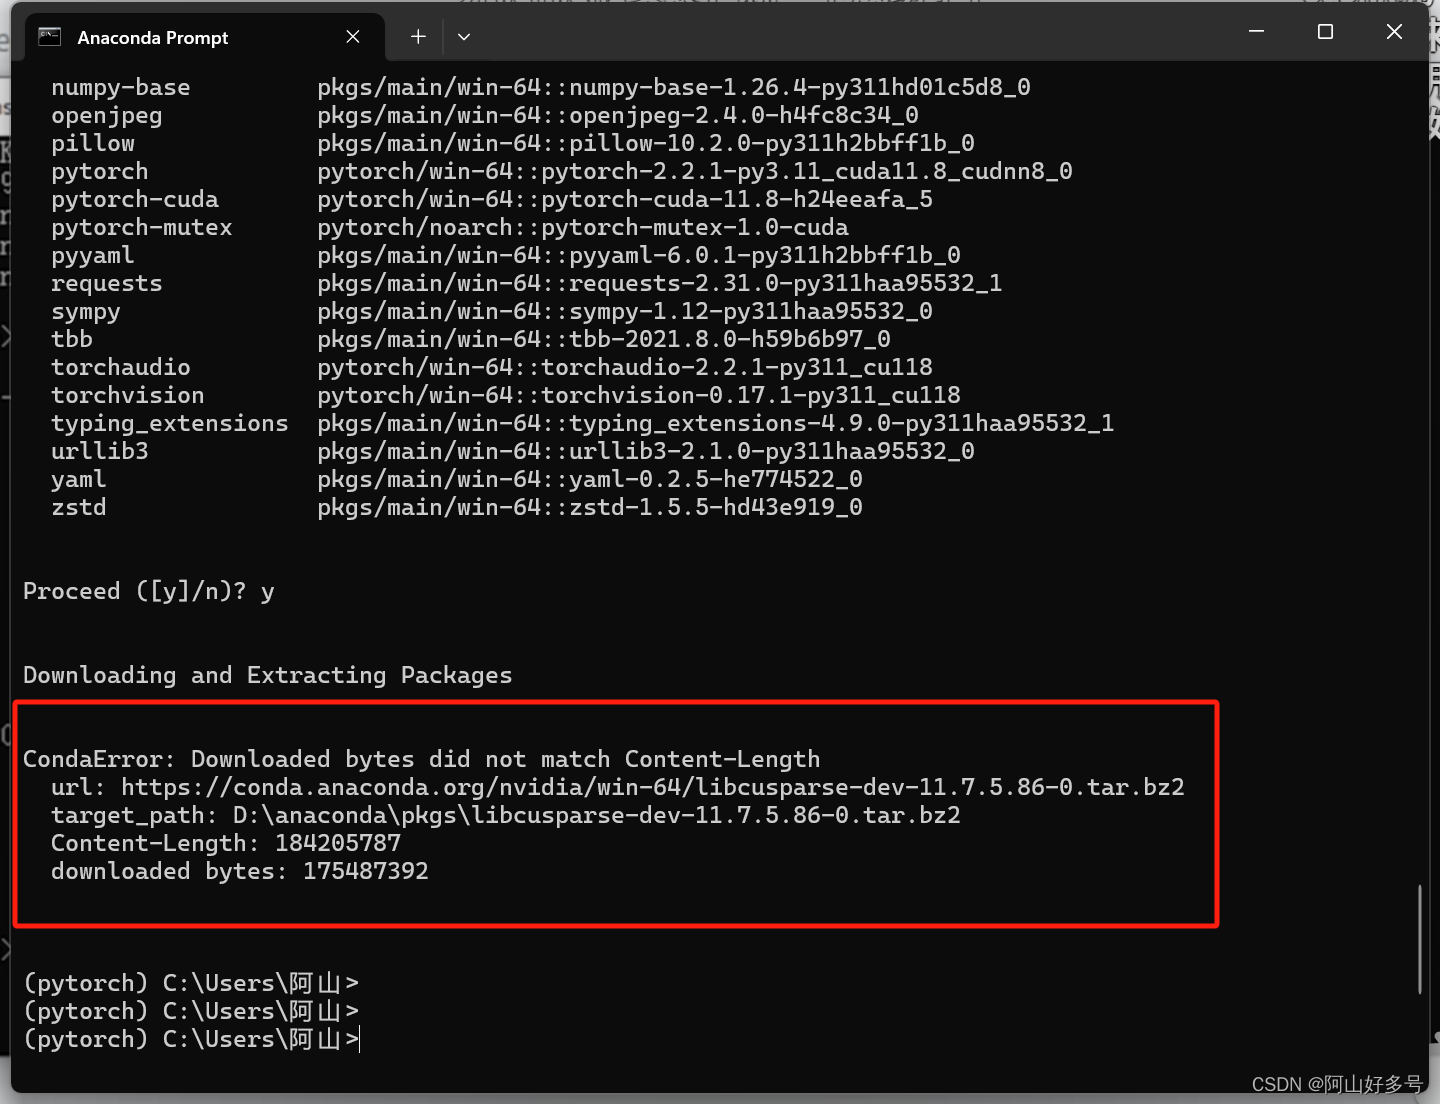Click the libcusparse-dev download URL
This screenshot has width=1440, height=1104.
(x=652, y=787)
